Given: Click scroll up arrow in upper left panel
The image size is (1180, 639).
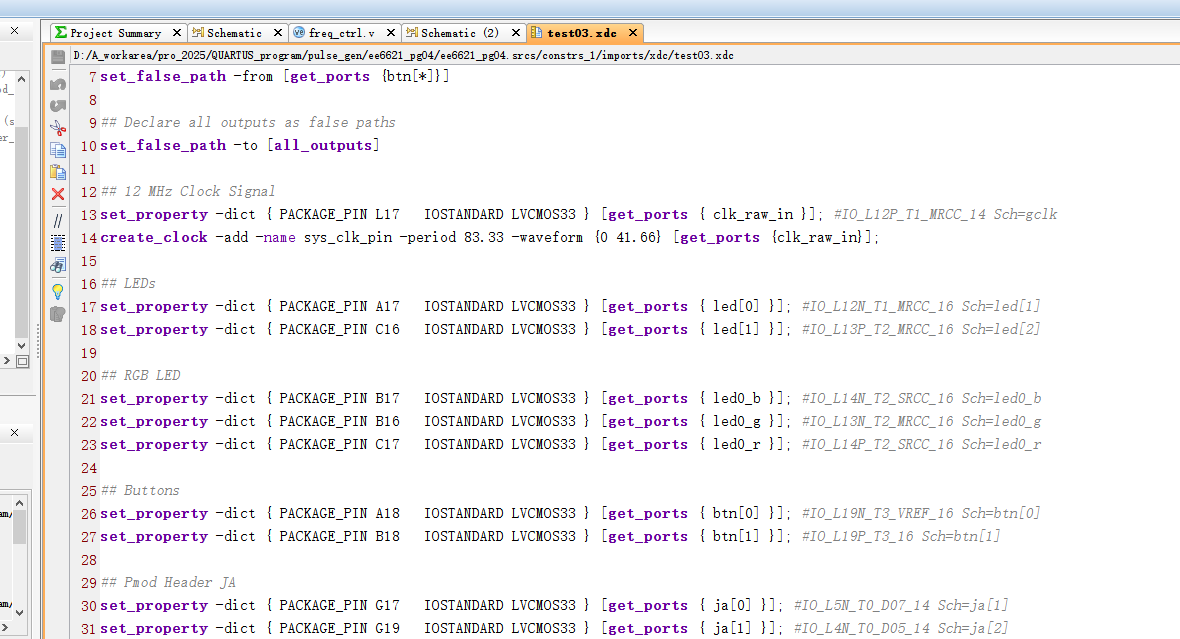Looking at the screenshot, I should [x=21, y=79].
